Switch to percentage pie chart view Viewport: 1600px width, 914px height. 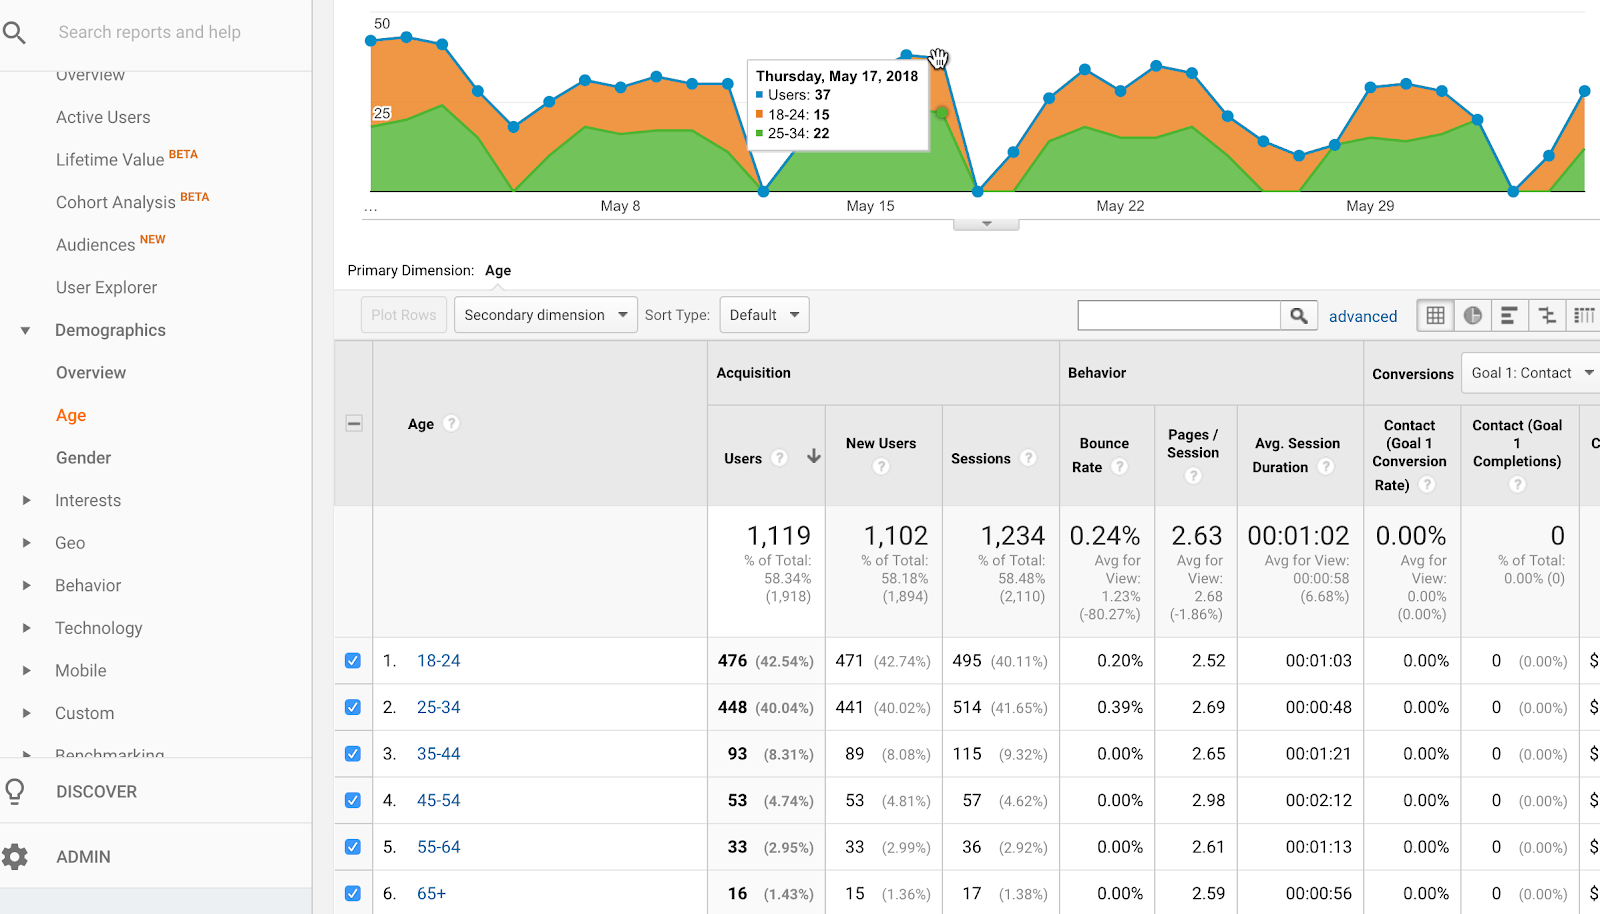(x=1472, y=316)
